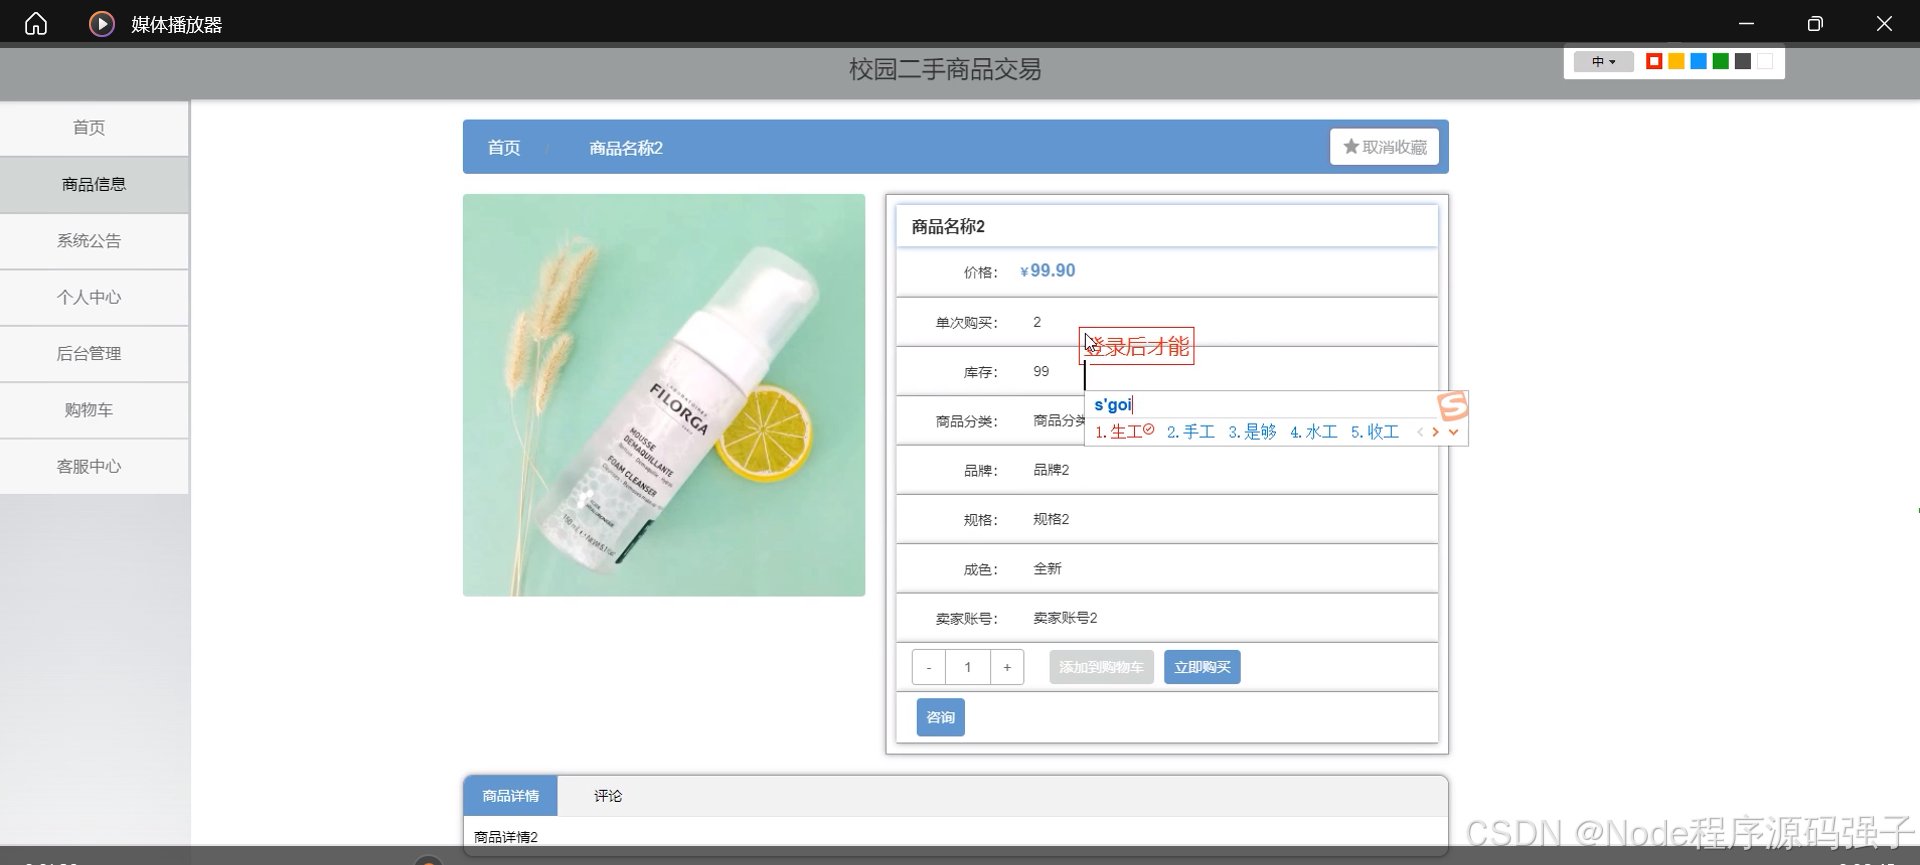The image size is (1920, 865).
Task: Click 商品名称2 breadcrumb text
Action: point(626,148)
